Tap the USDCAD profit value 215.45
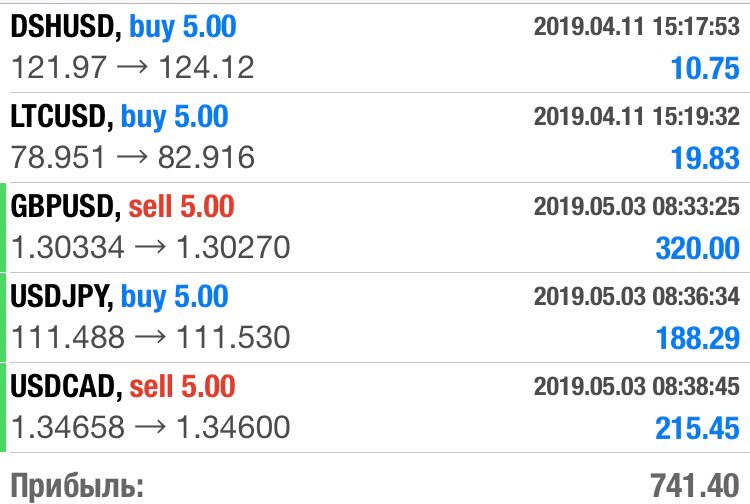Screen dimensions: 750x504 [697, 428]
